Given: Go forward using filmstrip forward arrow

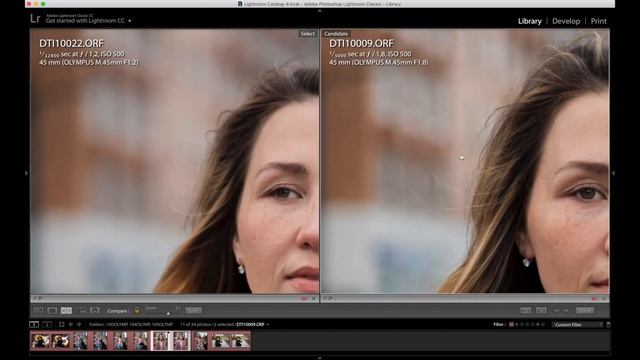Looking at the screenshot, I should tap(79, 324).
